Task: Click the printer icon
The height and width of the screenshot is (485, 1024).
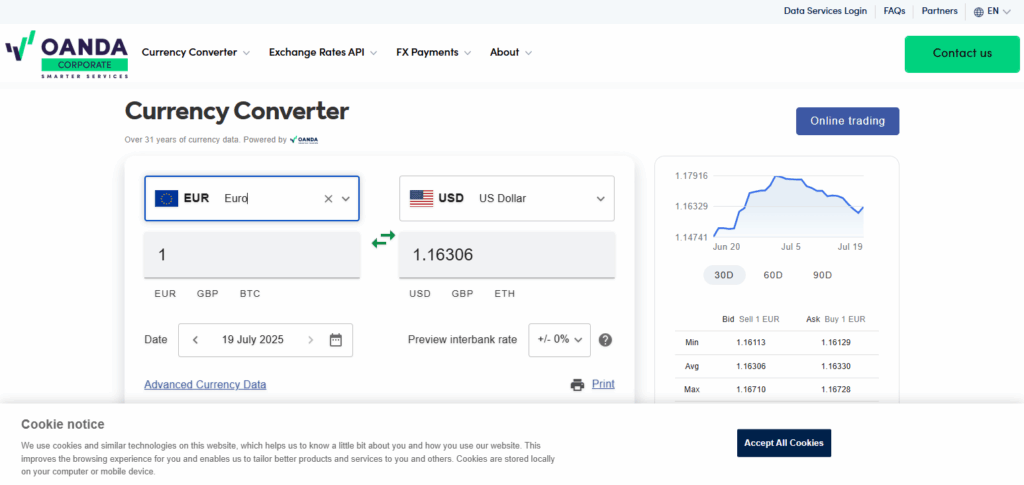Action: 577,384
